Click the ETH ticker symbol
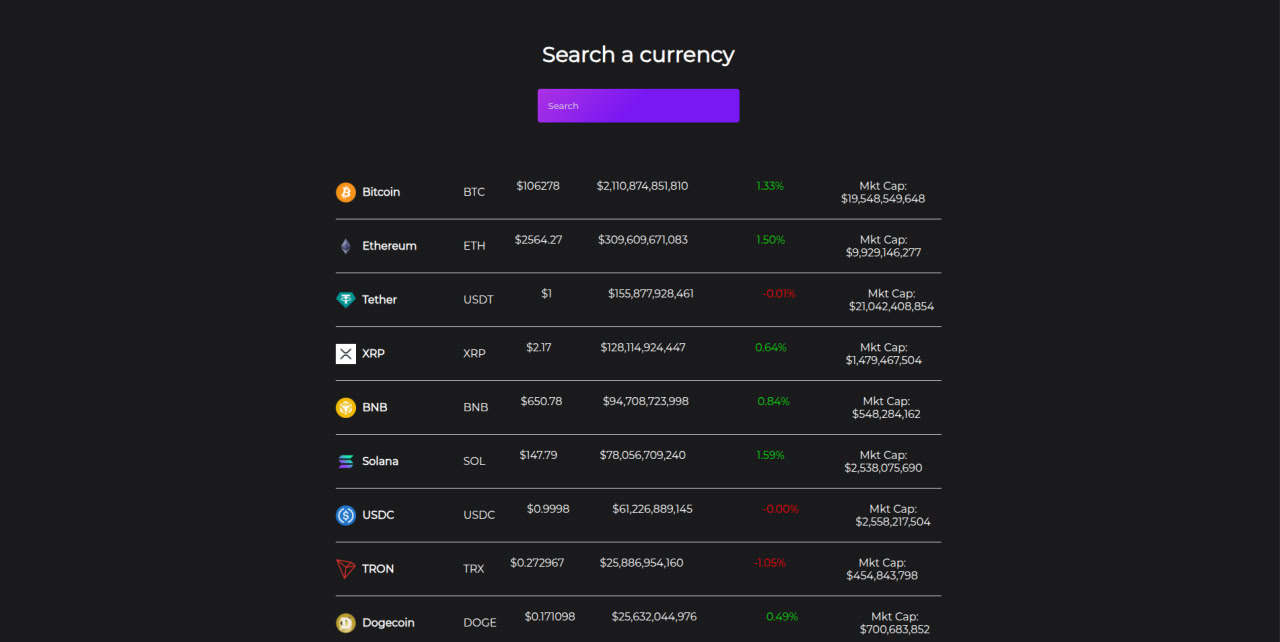 [474, 246]
